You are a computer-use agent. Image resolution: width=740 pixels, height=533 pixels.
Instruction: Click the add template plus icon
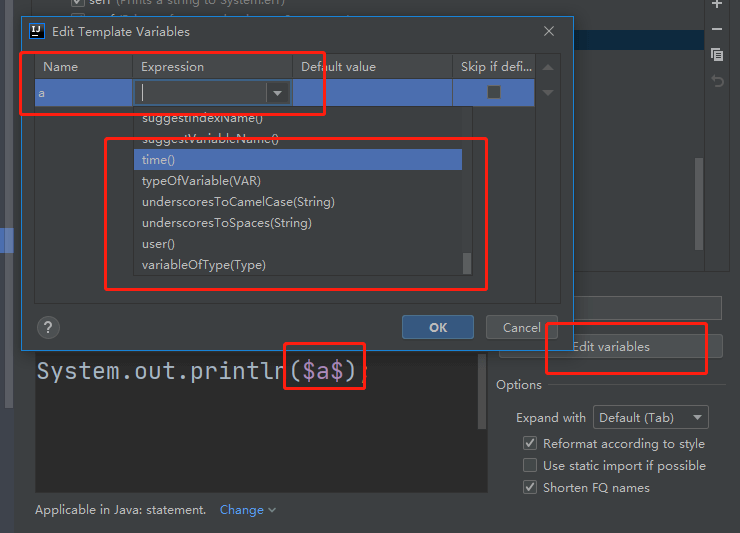pos(717,4)
